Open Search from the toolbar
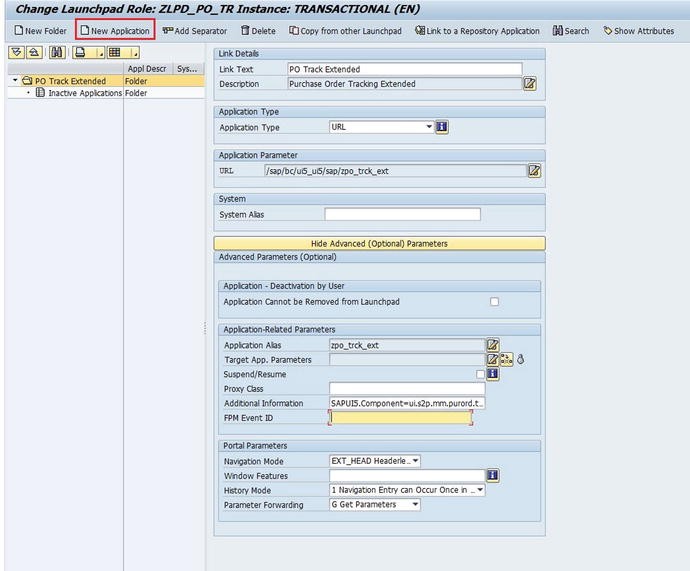690x571 pixels. (571, 31)
